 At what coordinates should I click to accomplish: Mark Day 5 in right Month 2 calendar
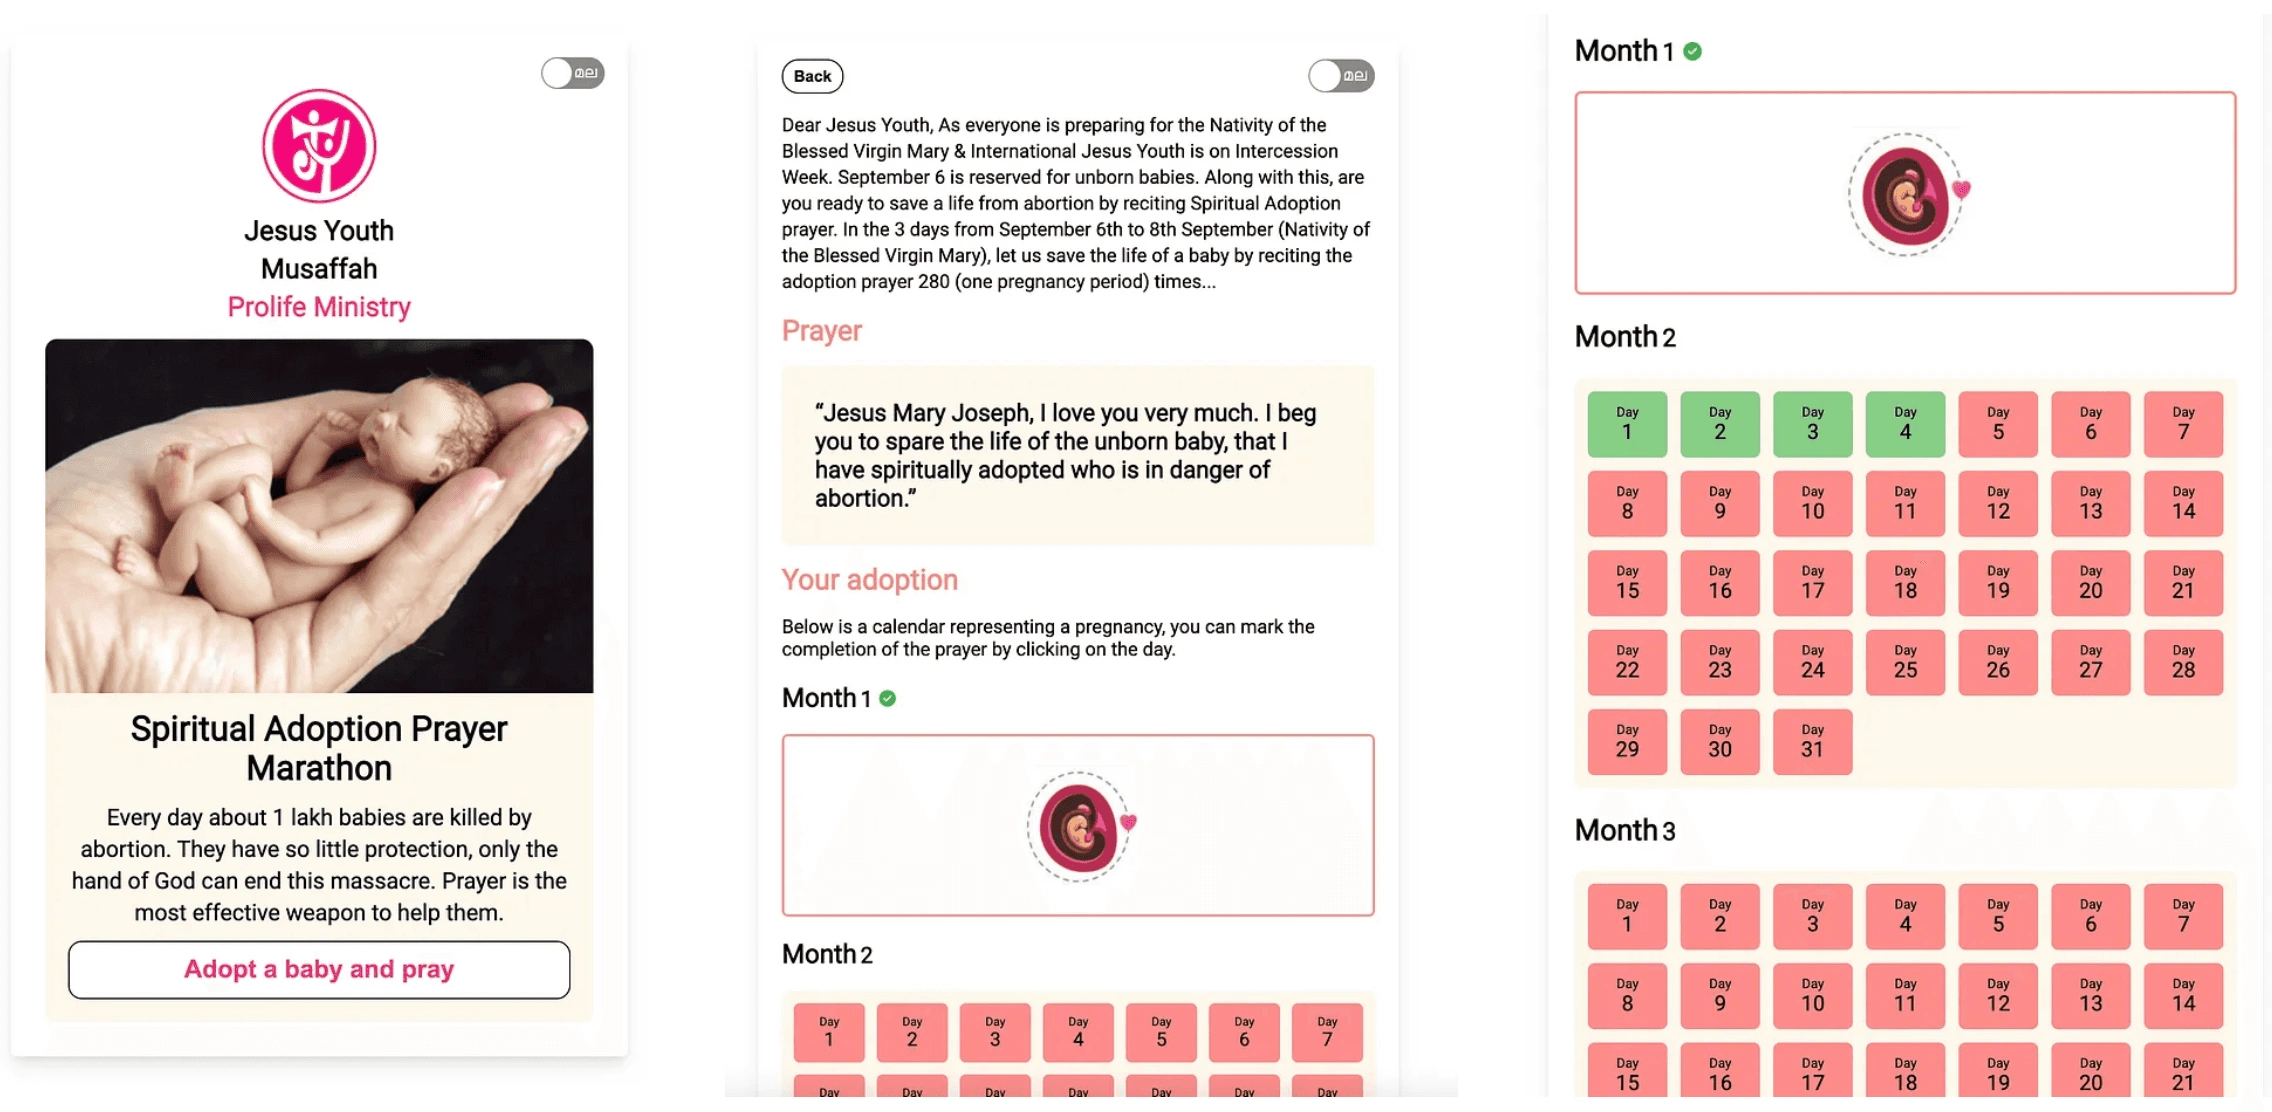tap(1998, 424)
